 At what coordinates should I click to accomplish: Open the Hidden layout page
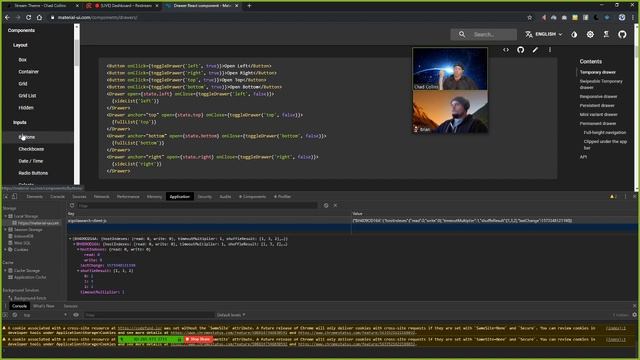tap(26, 108)
